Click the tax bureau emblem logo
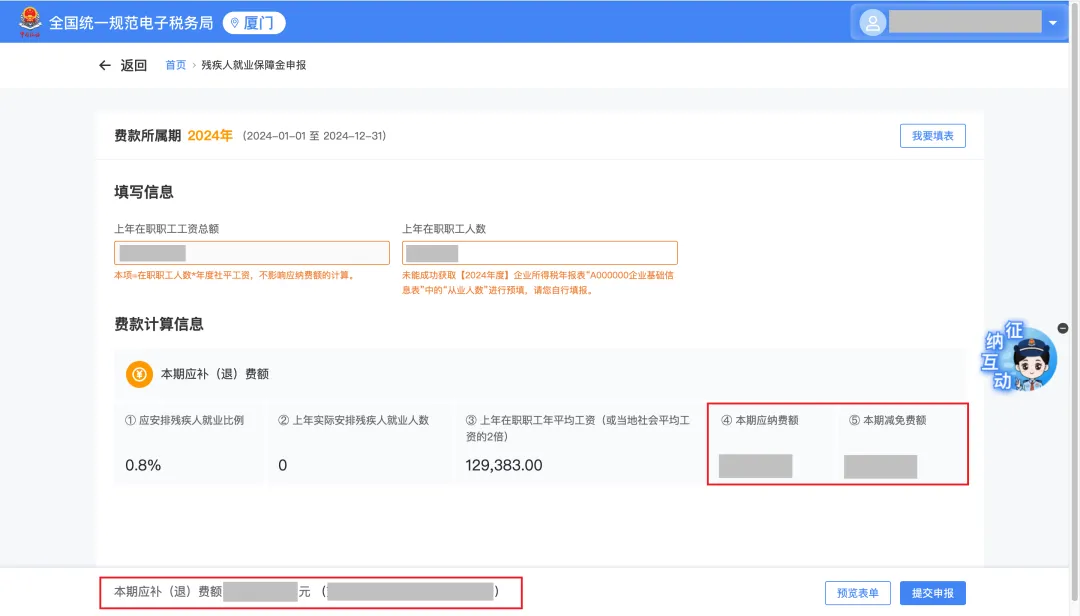Screen dimensions: 1080x616 click(30, 22)
